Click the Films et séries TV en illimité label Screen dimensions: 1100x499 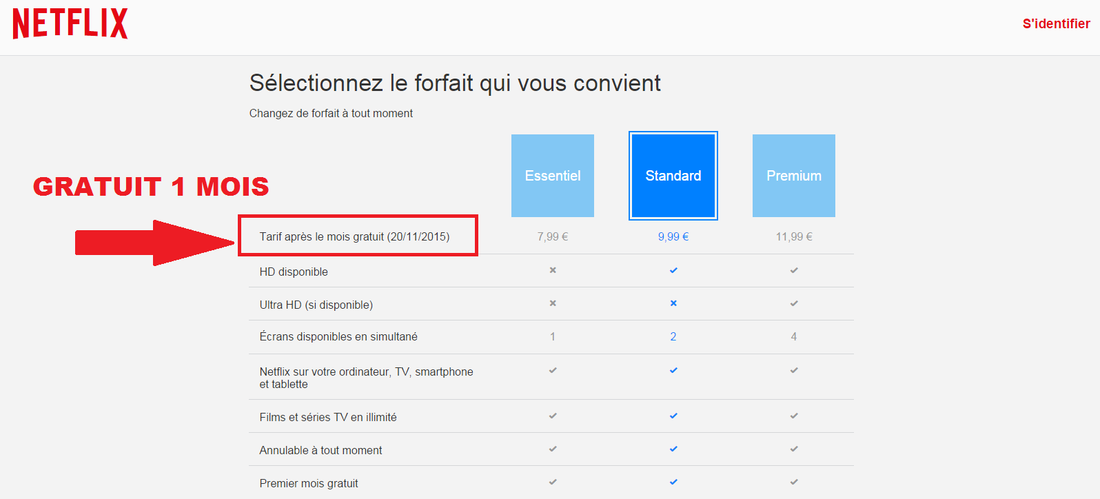coord(328,417)
